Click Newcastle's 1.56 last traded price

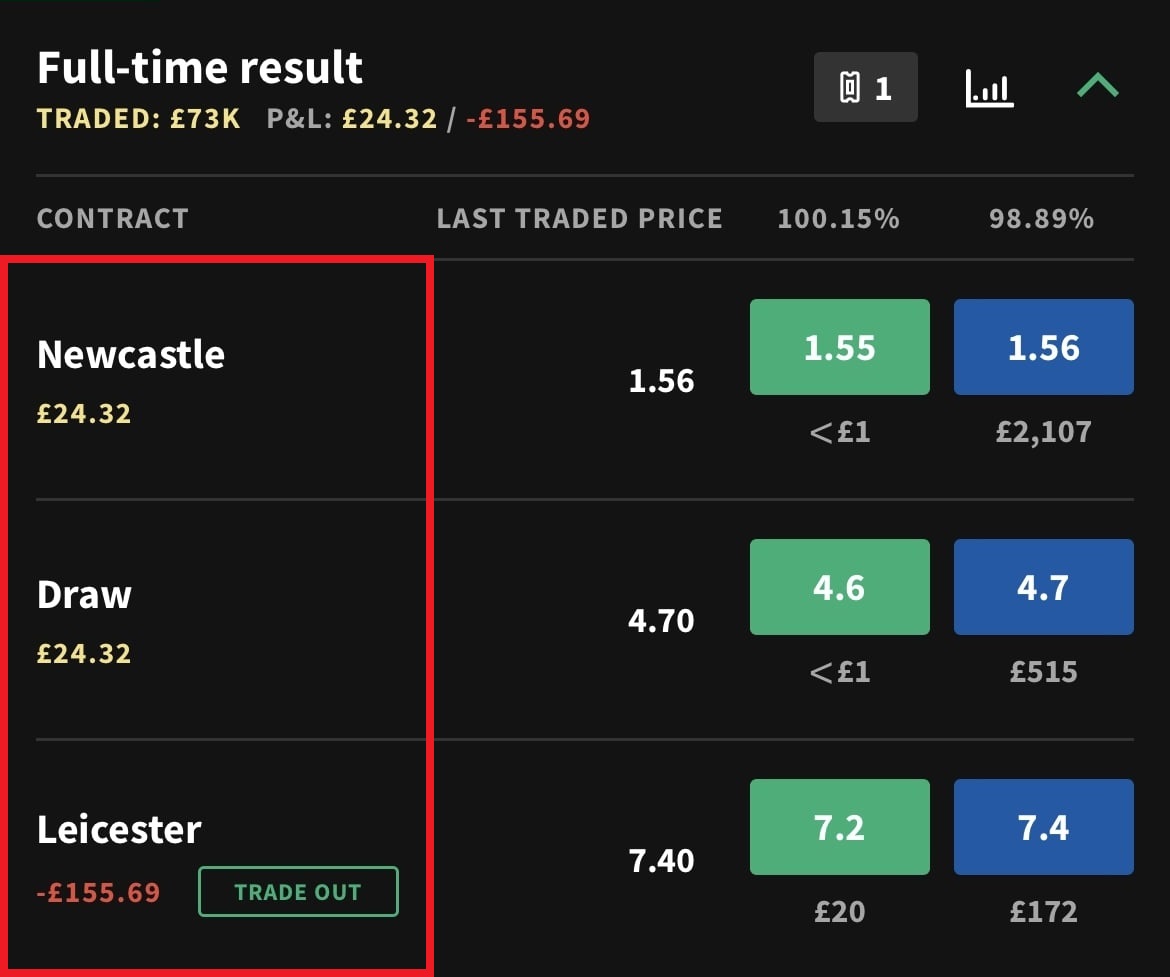coord(661,381)
